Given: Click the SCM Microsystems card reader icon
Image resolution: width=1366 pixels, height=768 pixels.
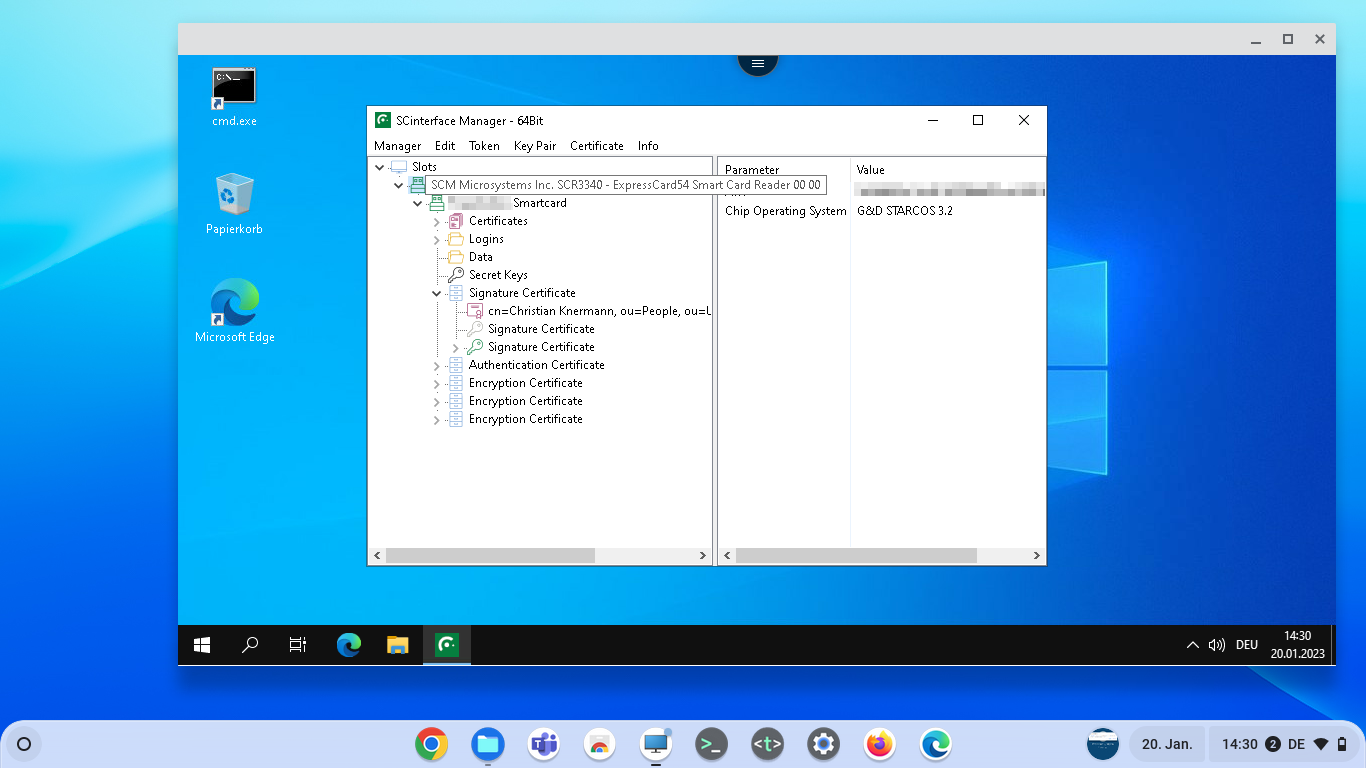Looking at the screenshot, I should tap(417, 185).
